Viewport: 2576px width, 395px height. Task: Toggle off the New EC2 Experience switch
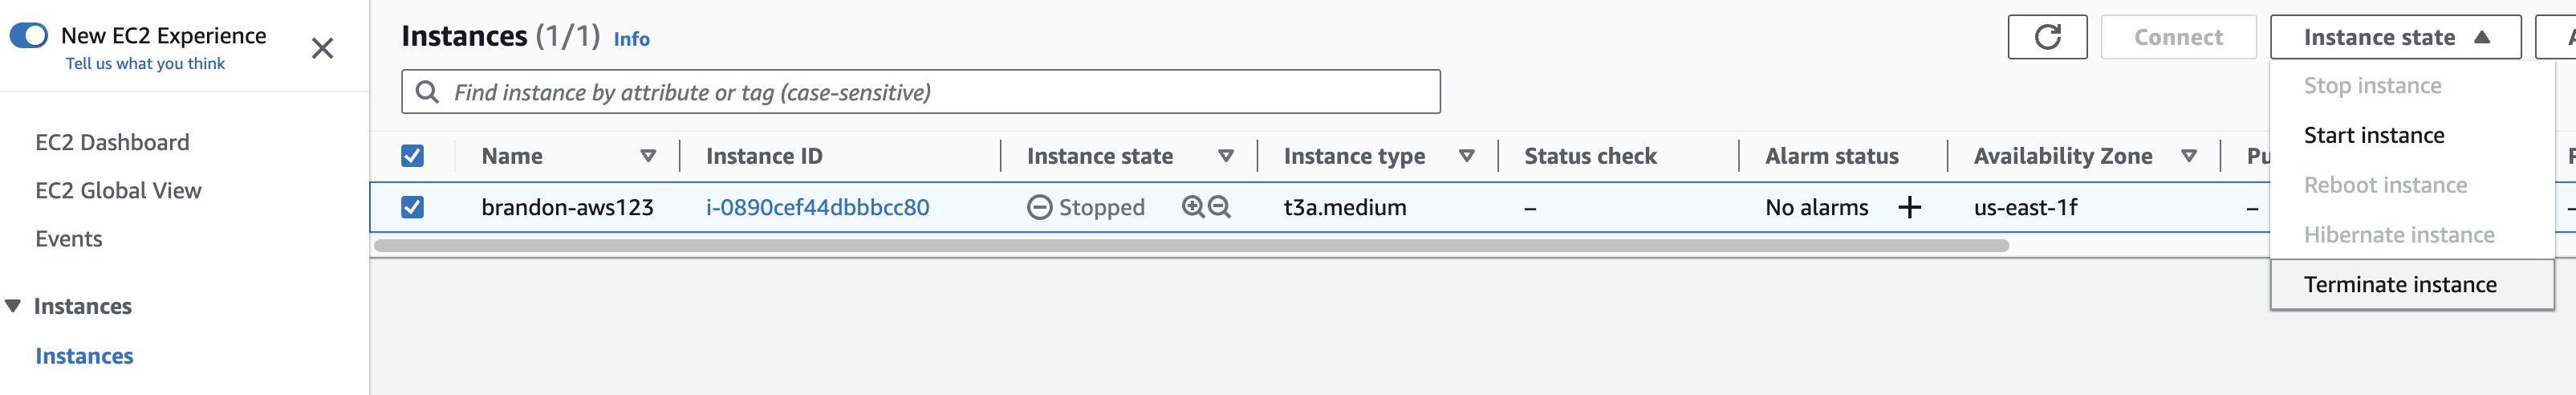tap(29, 35)
